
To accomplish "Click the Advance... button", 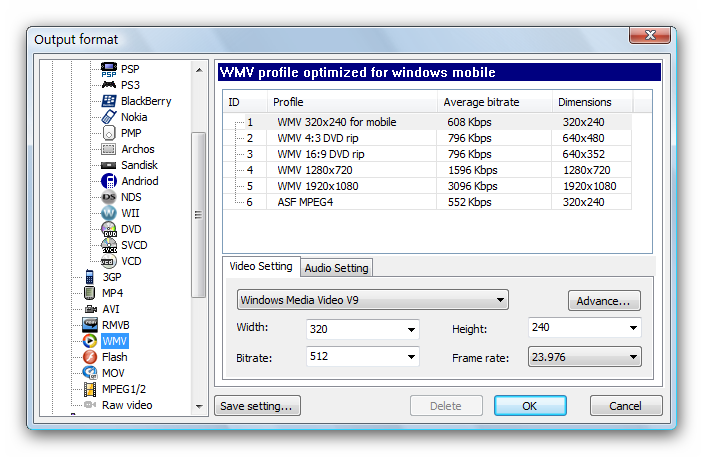I will (x=604, y=301).
